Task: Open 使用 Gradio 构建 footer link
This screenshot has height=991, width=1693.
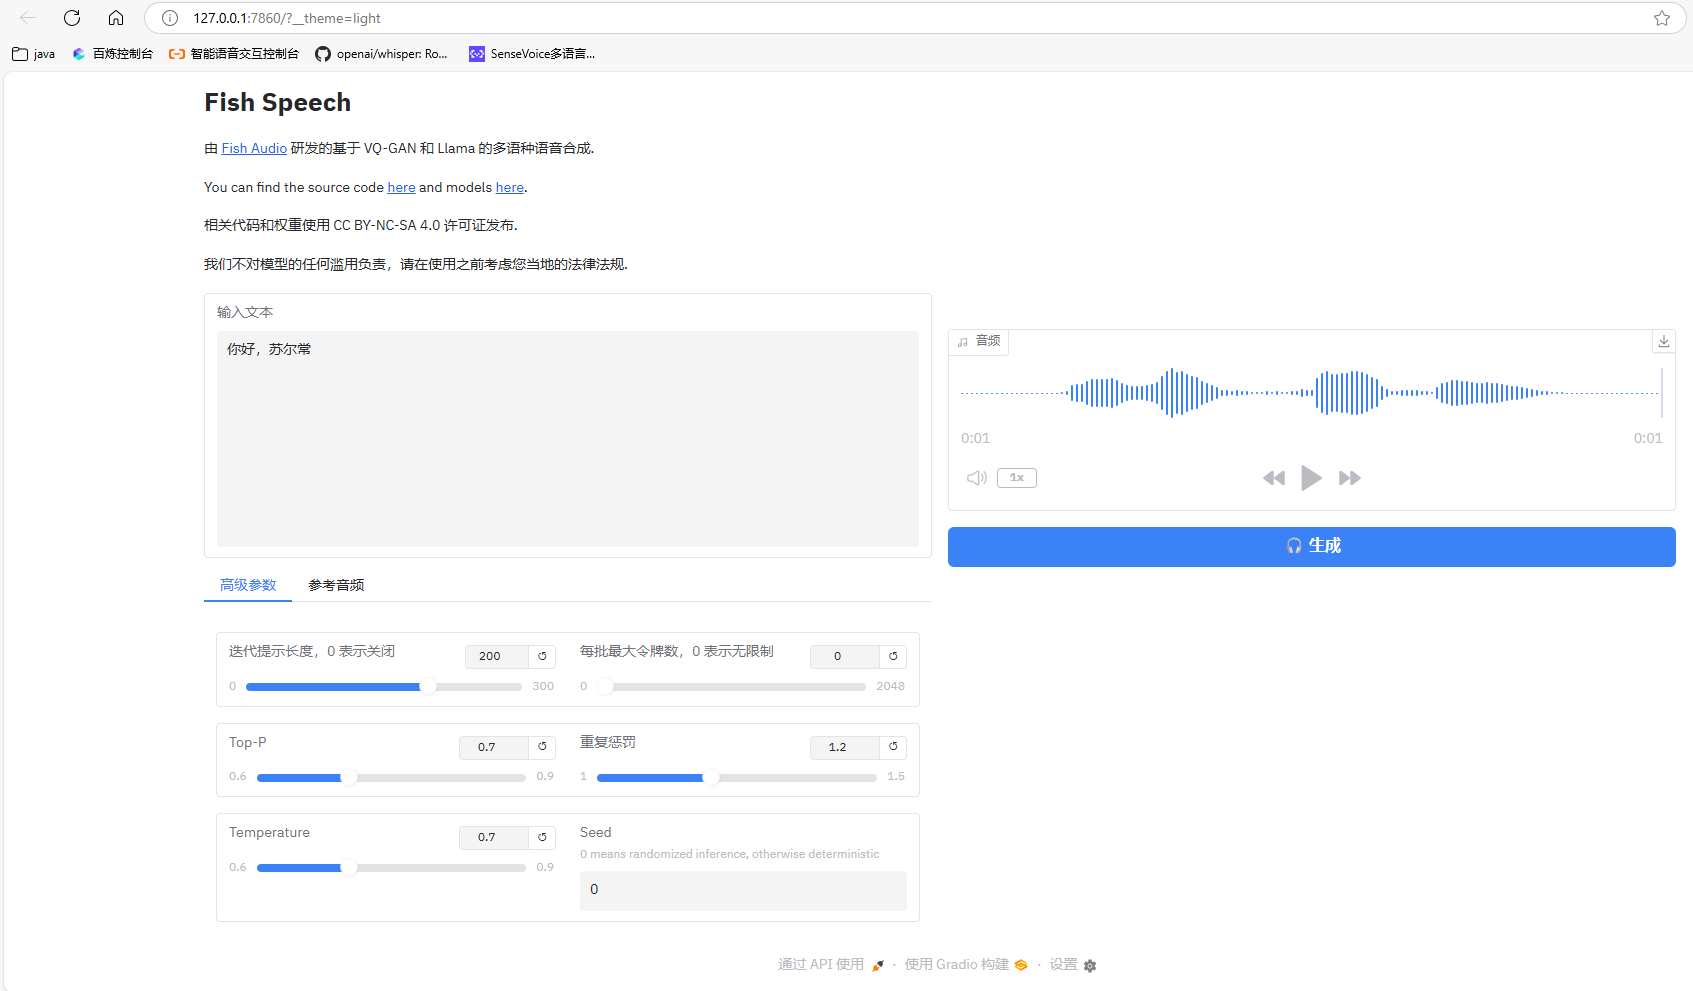Action: [966, 964]
